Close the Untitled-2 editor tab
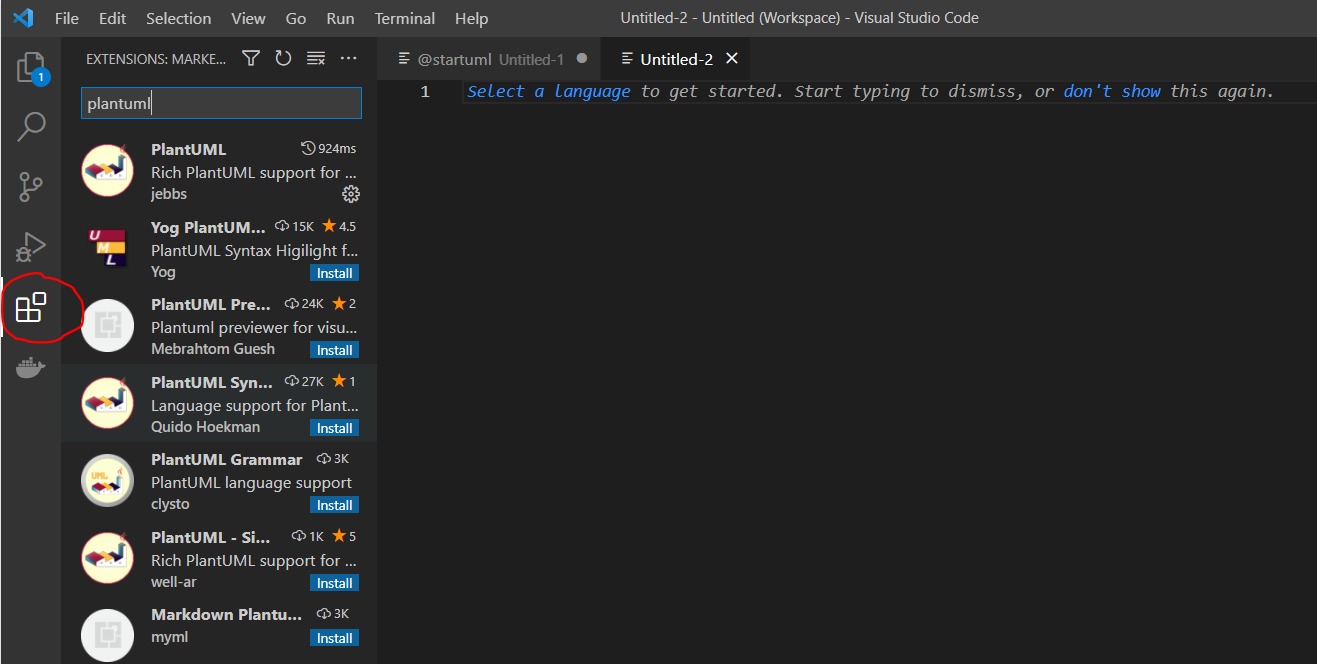The height and width of the screenshot is (664, 1317). (731, 59)
